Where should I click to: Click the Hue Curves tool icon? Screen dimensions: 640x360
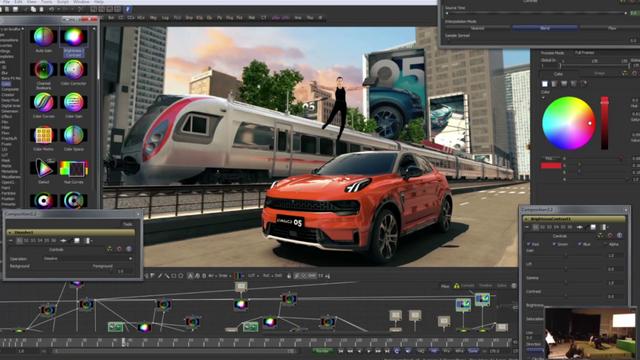coord(73,168)
